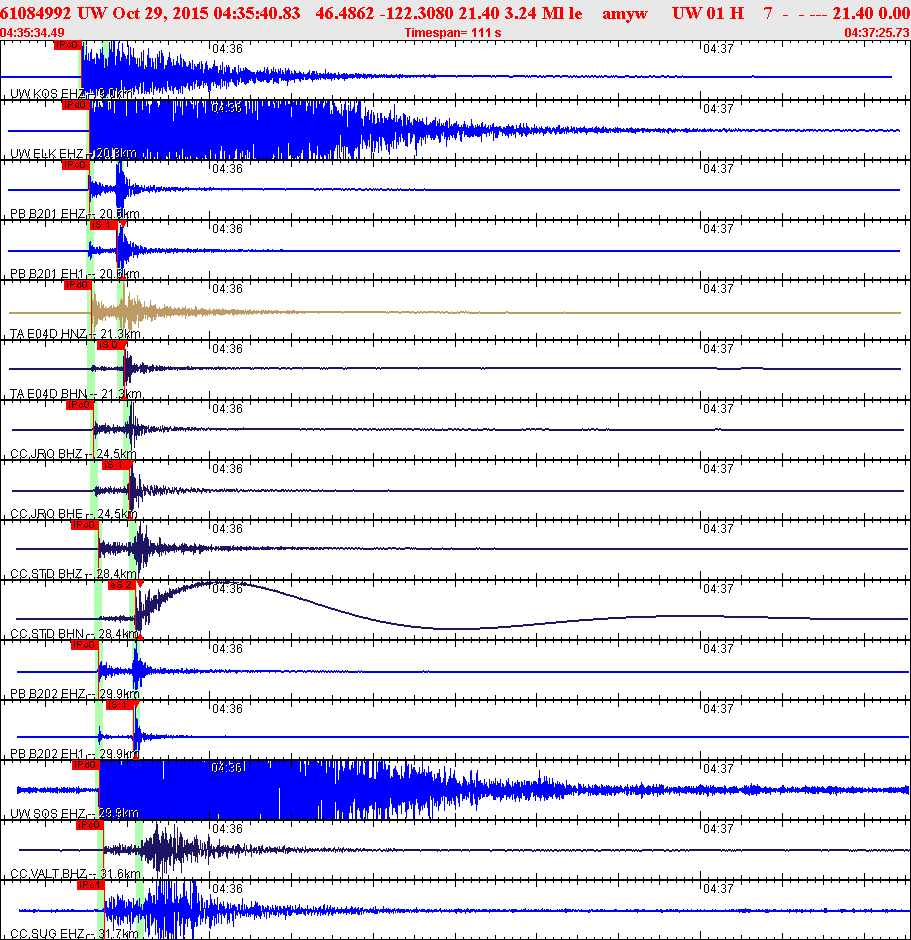This screenshot has width=911, height=940.
Task: Click the CC STD BHZ station label
Action: (73, 573)
